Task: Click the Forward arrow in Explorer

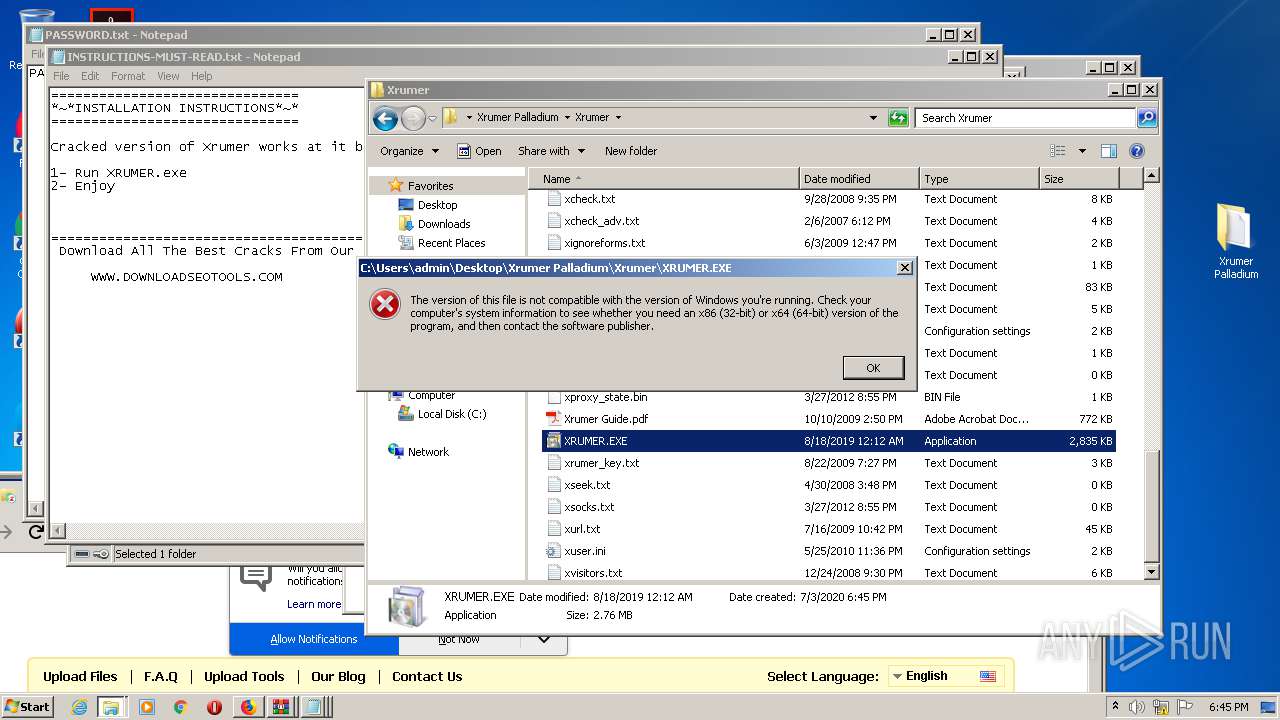Action: pos(413,119)
